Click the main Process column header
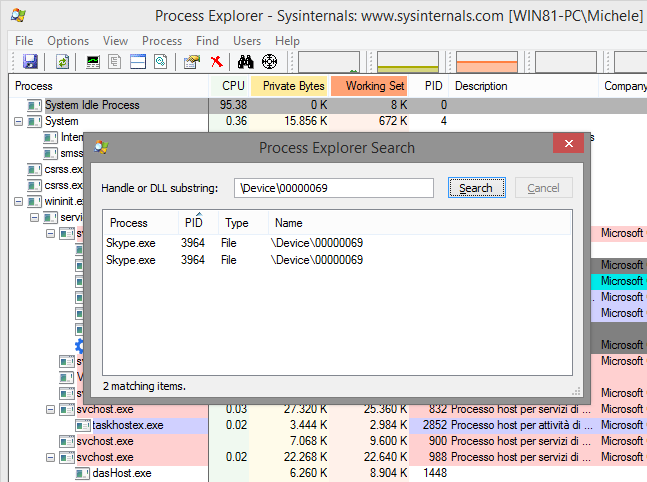This screenshot has height=482, width=647. pyautogui.click(x=109, y=86)
